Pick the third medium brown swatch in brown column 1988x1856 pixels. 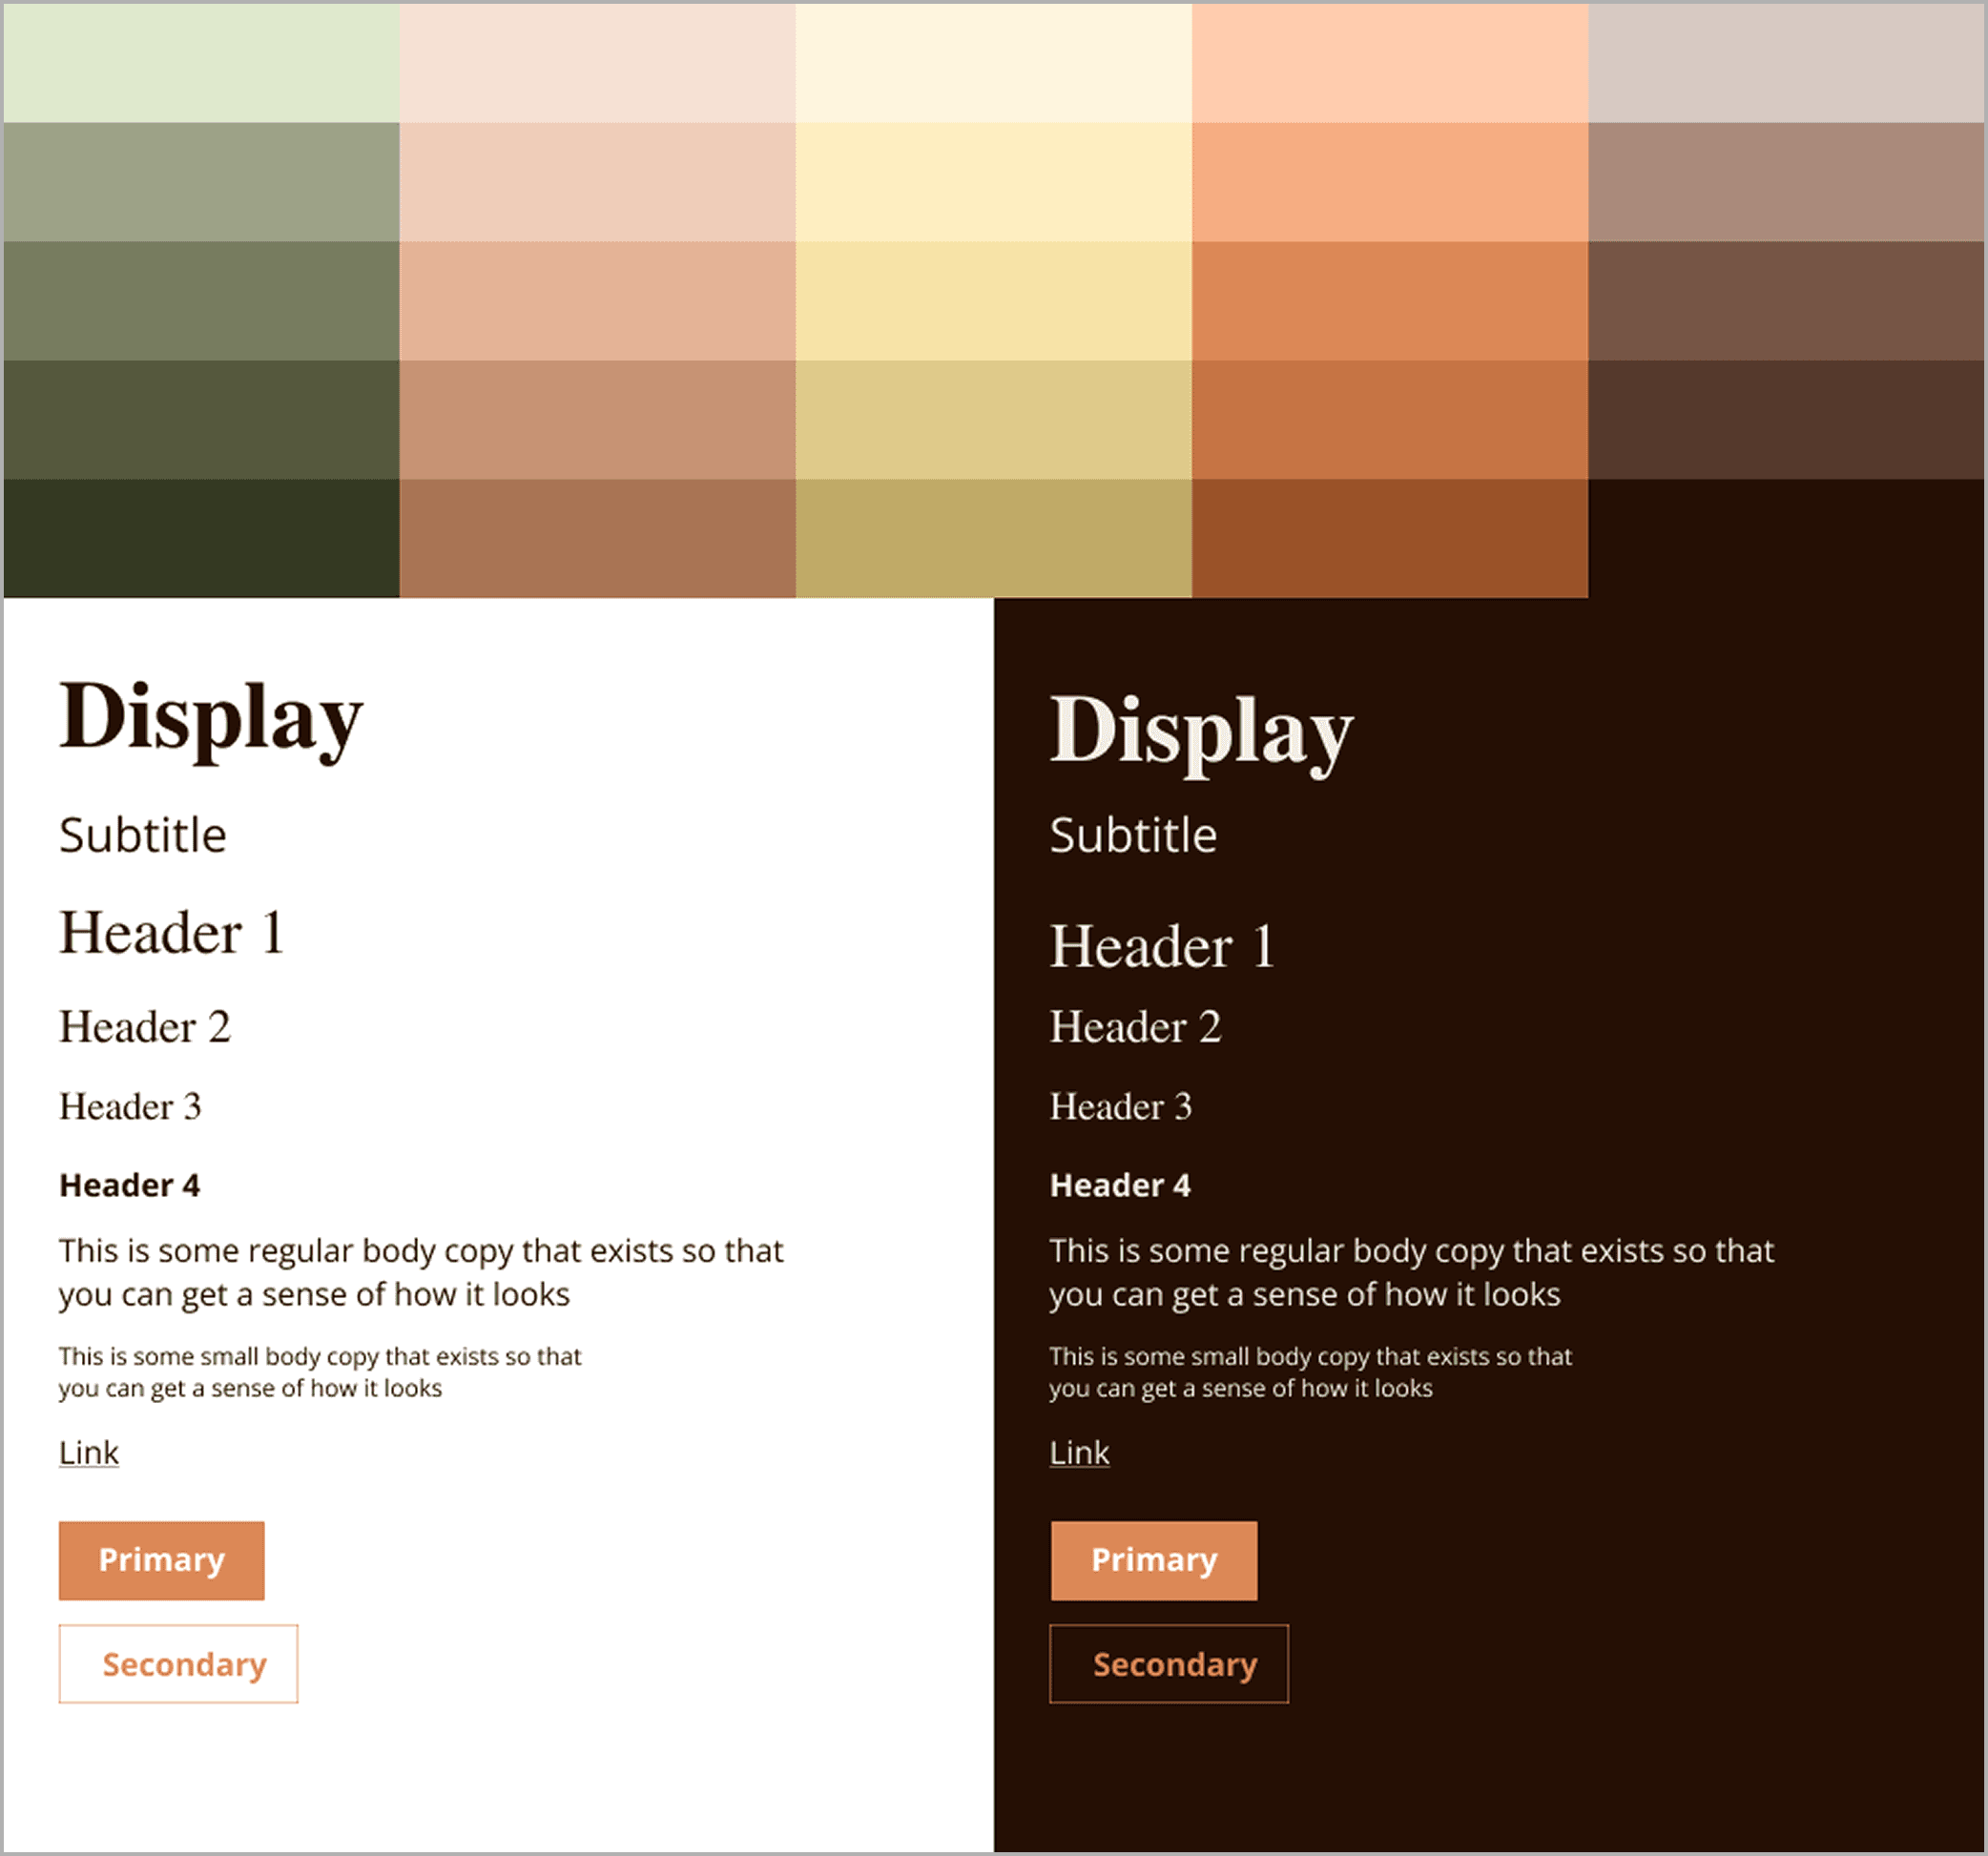click(1786, 301)
